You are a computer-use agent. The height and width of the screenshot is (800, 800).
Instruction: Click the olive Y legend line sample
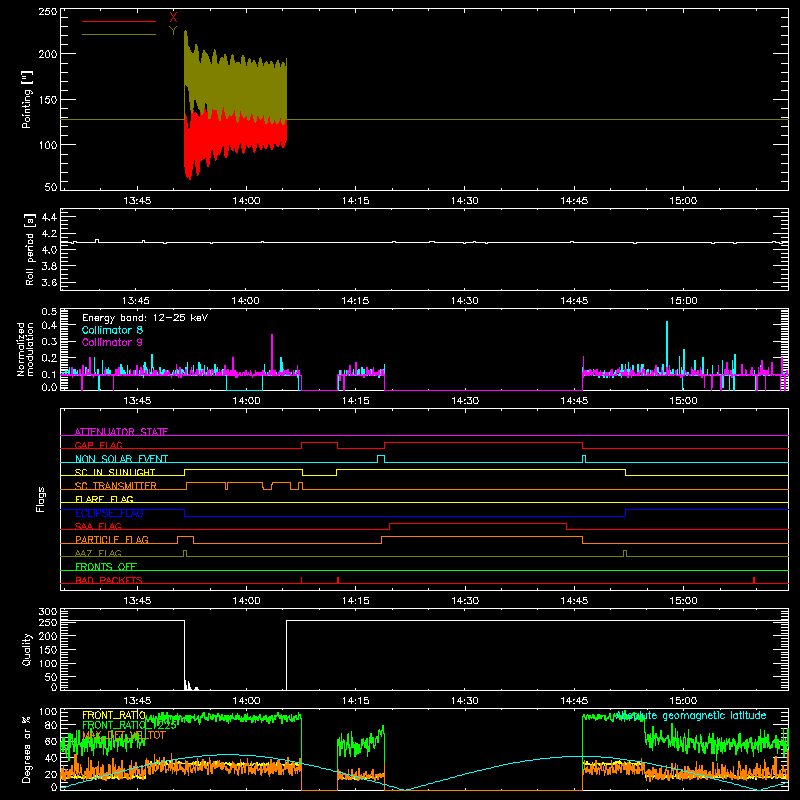(x=119, y=35)
